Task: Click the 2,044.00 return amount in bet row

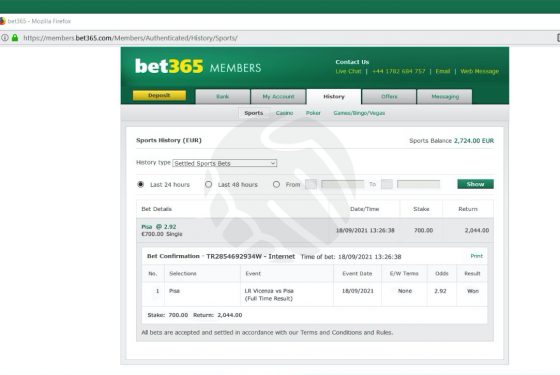Action: pos(477,230)
